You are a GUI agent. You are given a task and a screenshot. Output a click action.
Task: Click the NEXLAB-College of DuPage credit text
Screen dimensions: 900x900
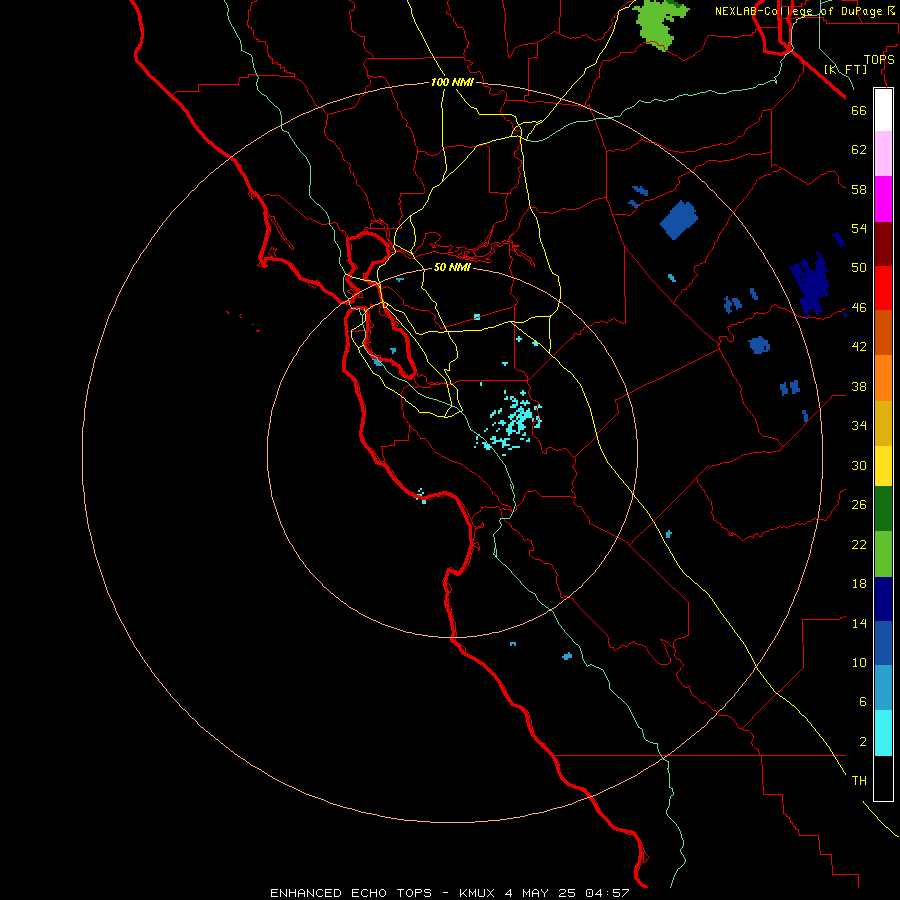(806, 11)
